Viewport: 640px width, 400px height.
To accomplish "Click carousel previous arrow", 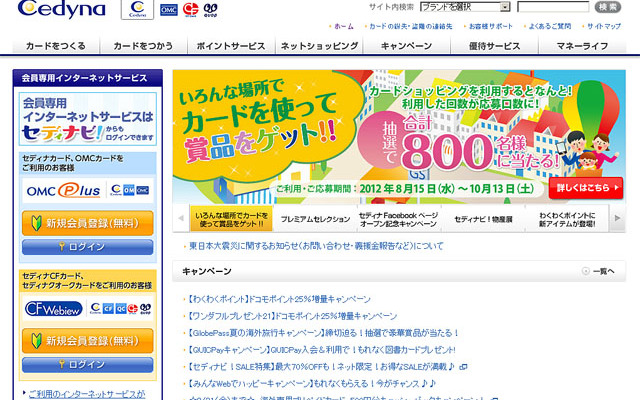I will click(x=181, y=218).
